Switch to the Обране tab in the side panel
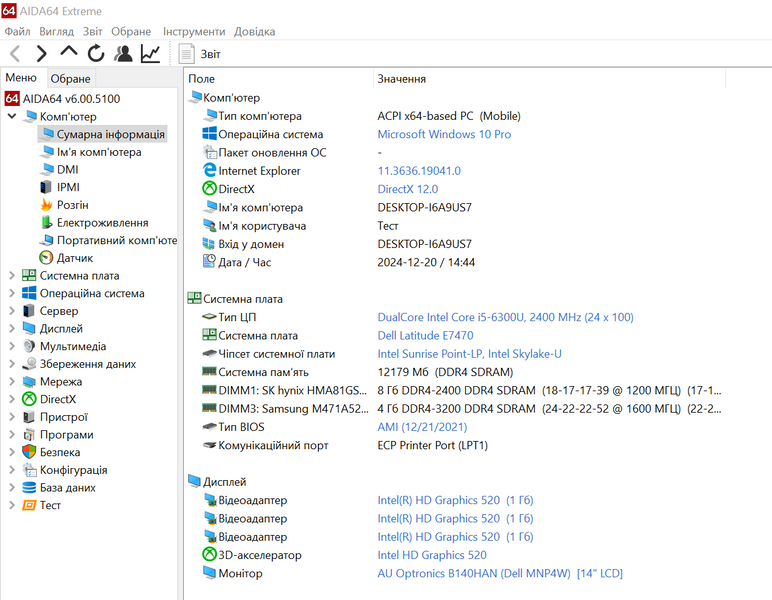This screenshot has height=600, width=772. point(70,79)
